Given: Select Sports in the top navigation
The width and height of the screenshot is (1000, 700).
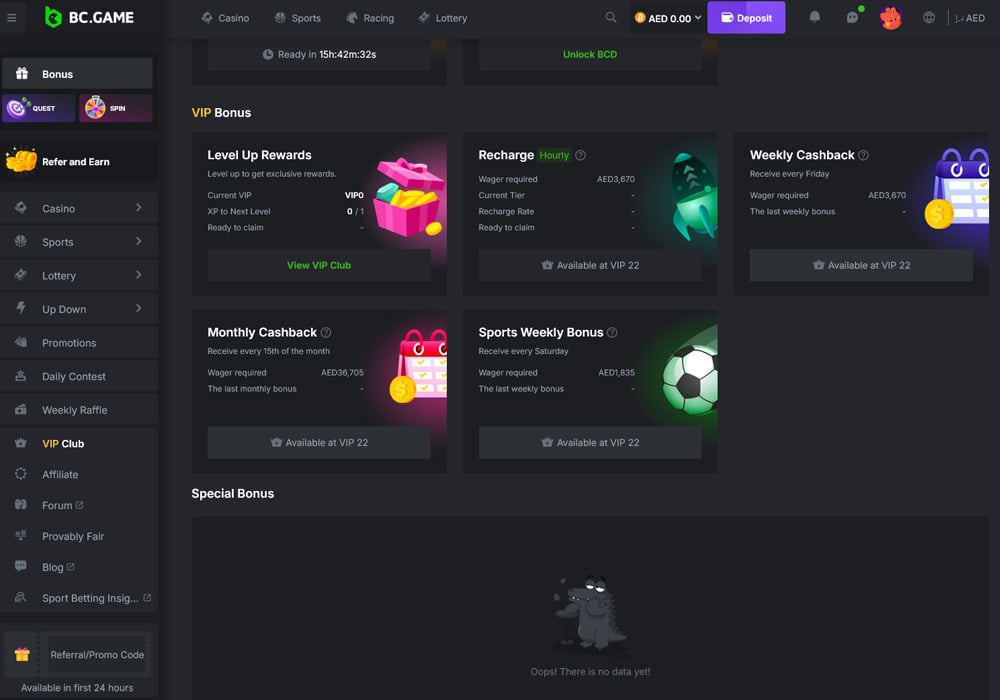Looking at the screenshot, I should pyautogui.click(x=298, y=18).
